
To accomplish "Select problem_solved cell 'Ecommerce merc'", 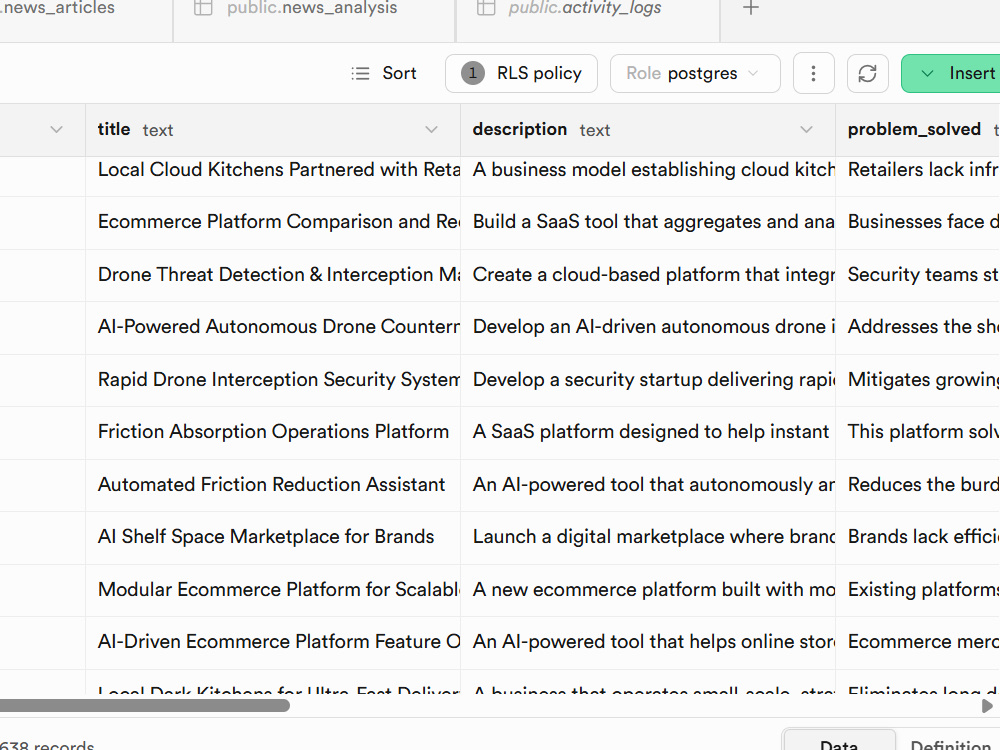I will pyautogui.click(x=918, y=642).
